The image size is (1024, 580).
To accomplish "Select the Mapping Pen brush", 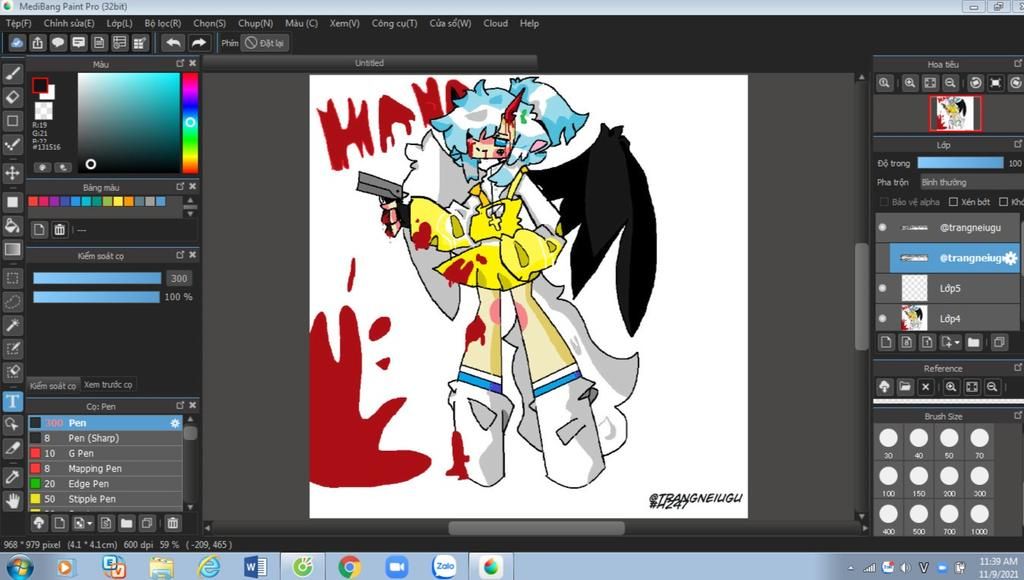I will pyautogui.click(x=104, y=468).
